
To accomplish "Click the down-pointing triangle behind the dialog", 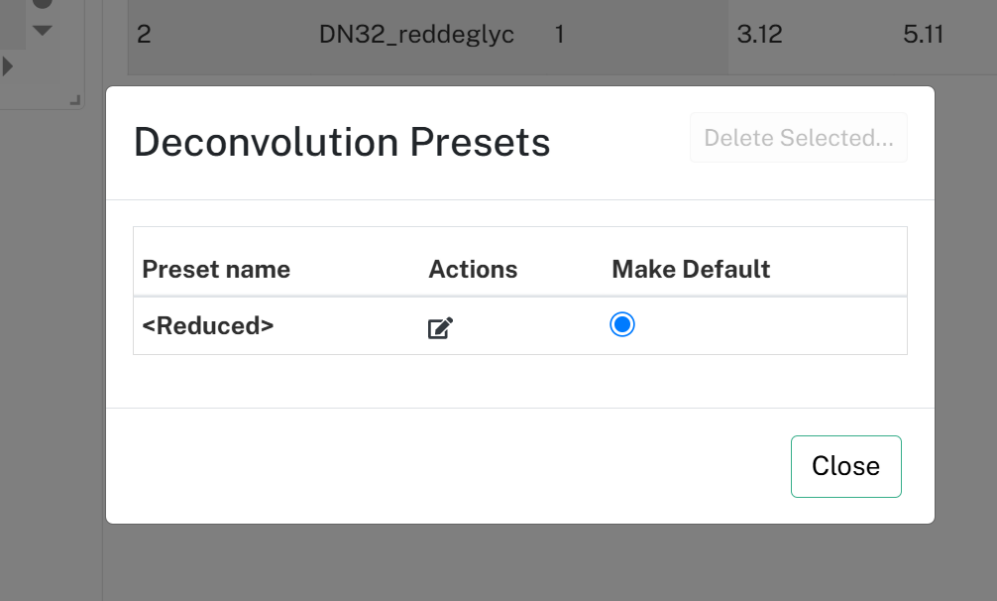I will click(x=42, y=31).
